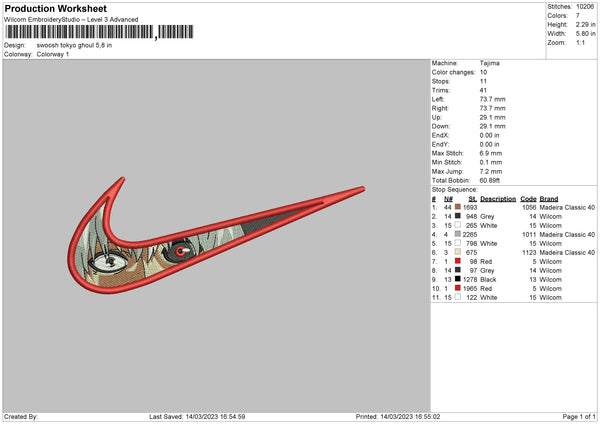Click the Machine value Tajima

tap(489, 63)
